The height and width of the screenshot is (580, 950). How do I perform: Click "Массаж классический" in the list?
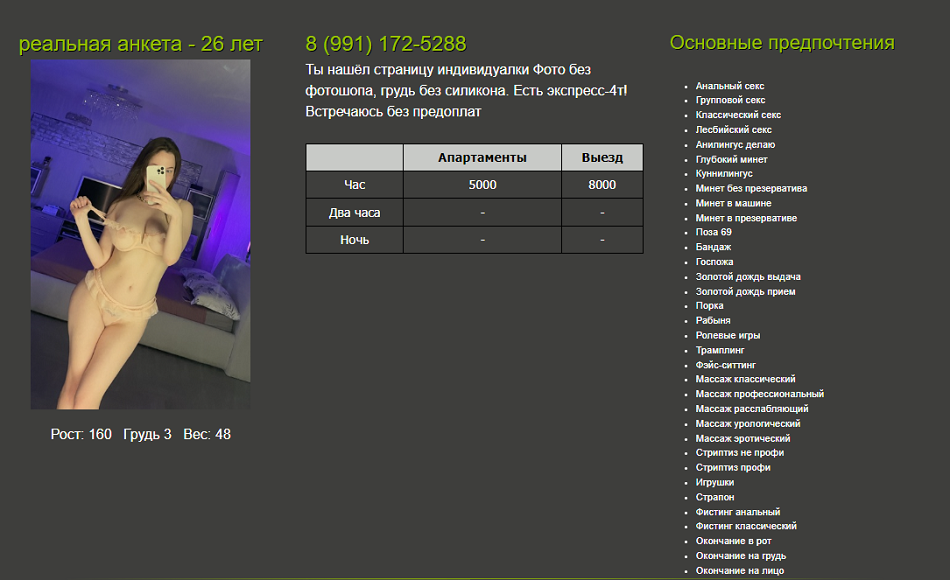coord(745,379)
